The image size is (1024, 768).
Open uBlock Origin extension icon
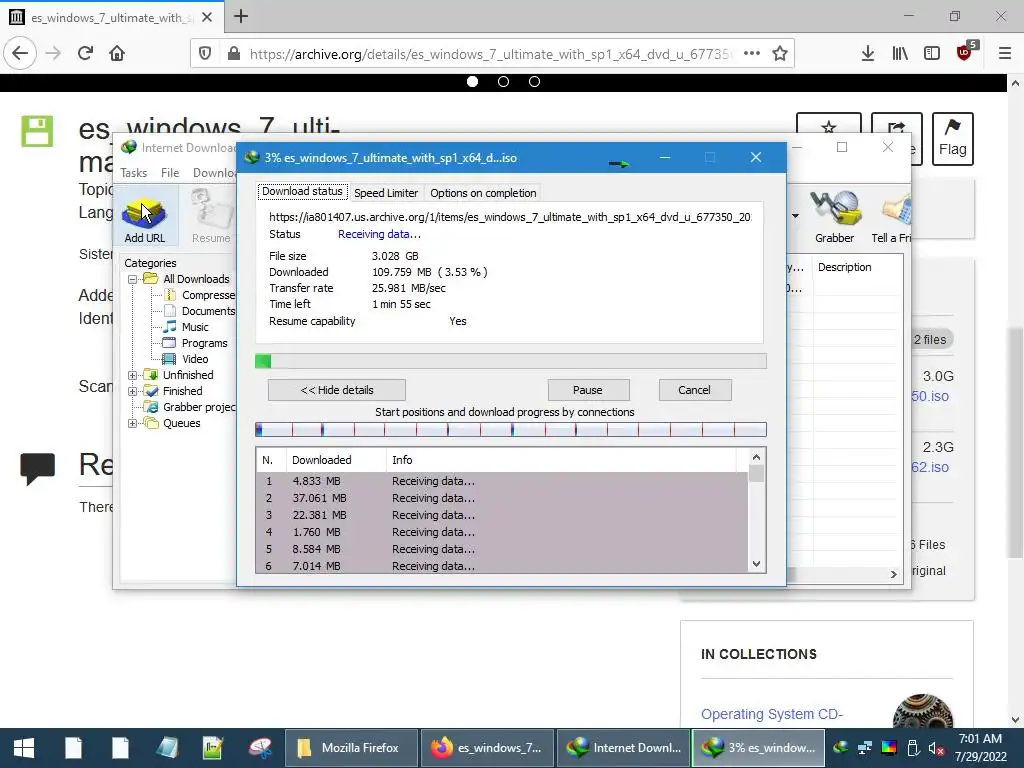965,52
